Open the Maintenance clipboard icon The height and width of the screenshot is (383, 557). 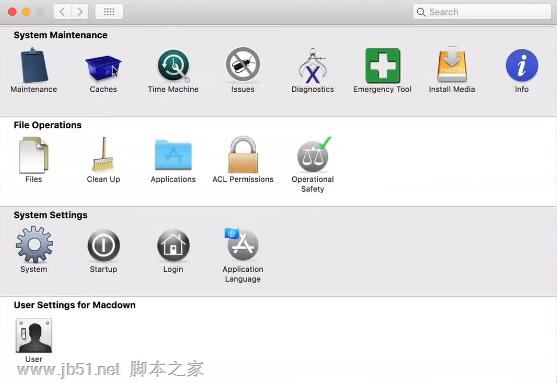pos(34,65)
